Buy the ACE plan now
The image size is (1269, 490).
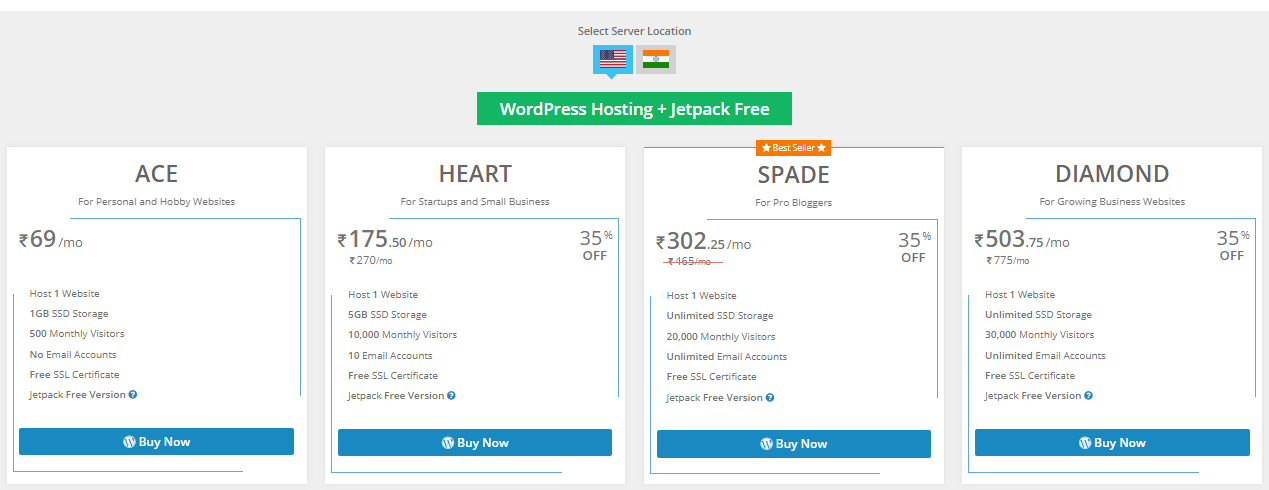(x=156, y=442)
